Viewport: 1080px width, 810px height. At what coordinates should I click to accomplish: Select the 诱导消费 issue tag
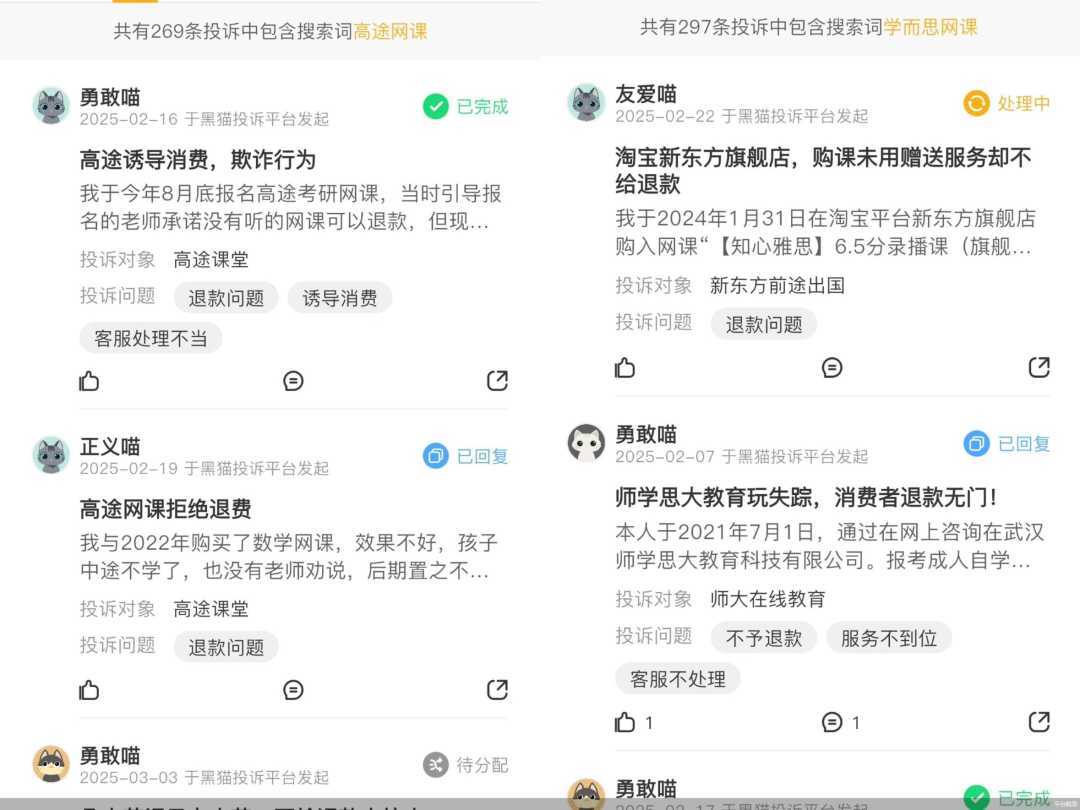click(x=340, y=298)
